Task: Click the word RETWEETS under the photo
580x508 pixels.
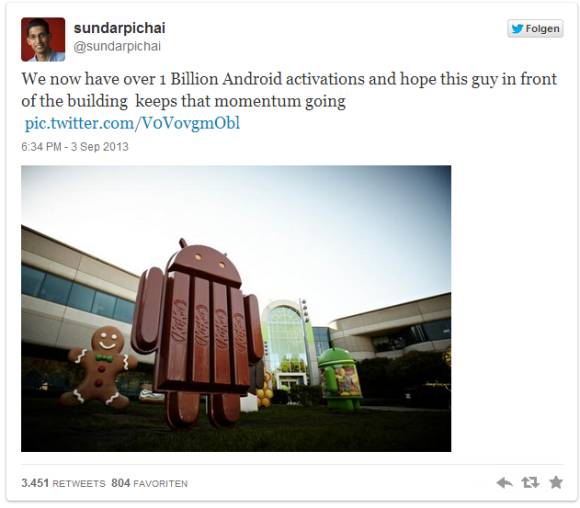Action: click(x=79, y=484)
